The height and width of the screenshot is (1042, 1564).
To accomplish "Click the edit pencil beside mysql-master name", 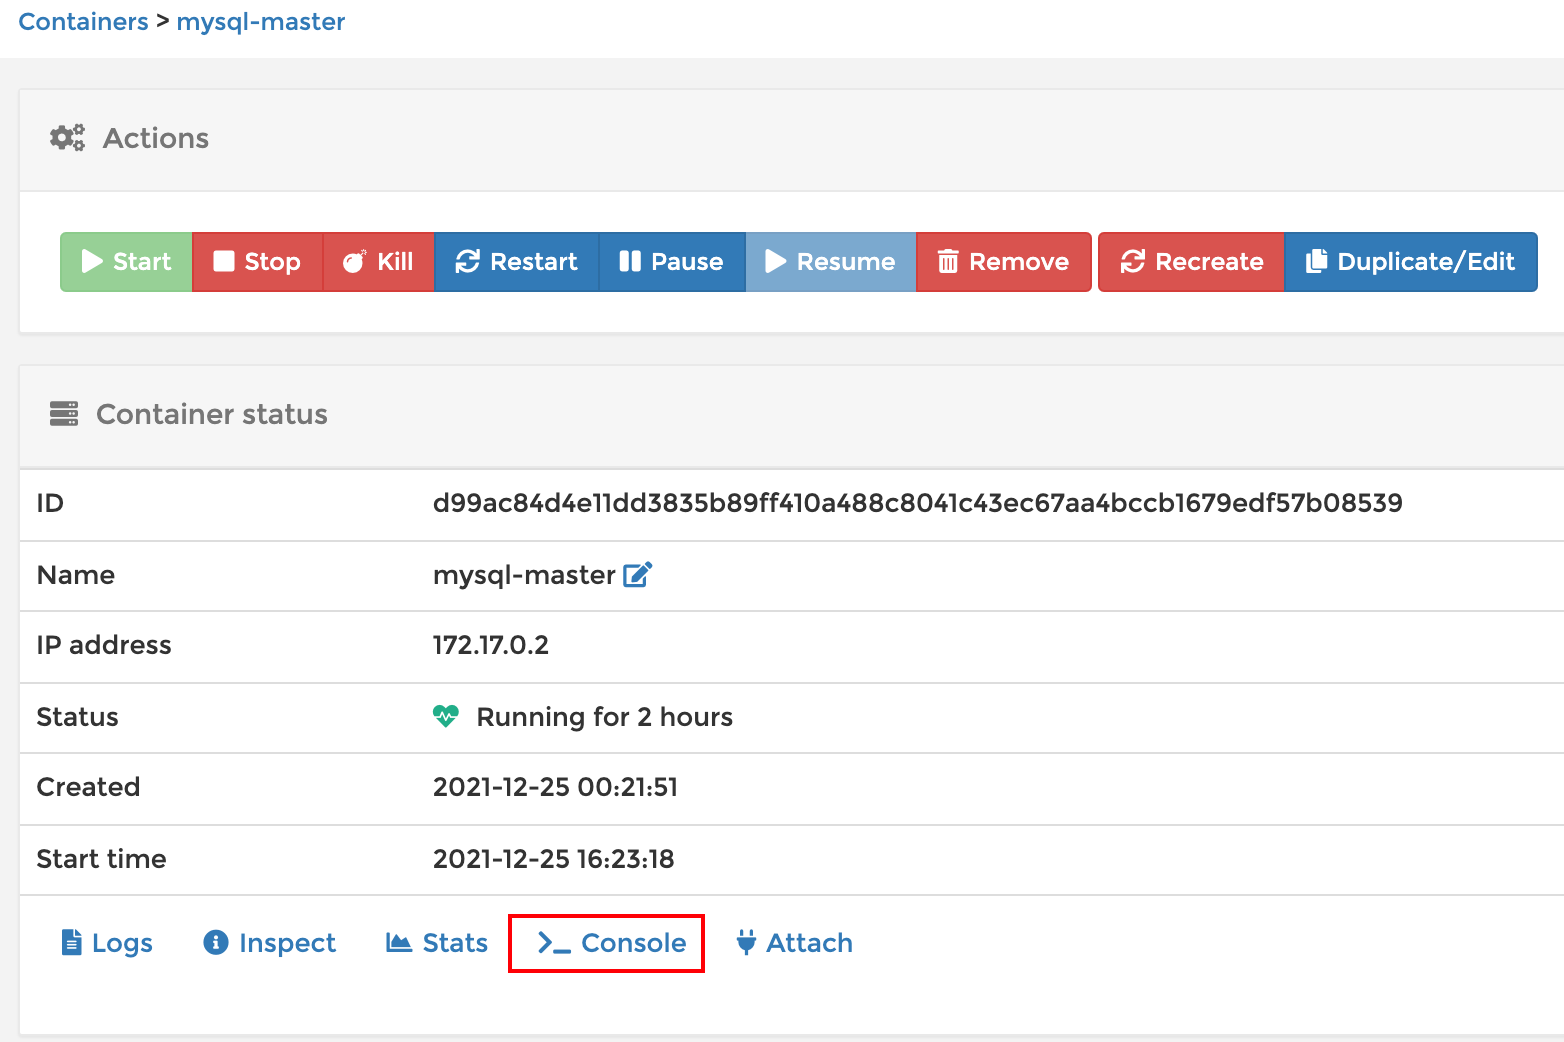I will click(x=638, y=574).
